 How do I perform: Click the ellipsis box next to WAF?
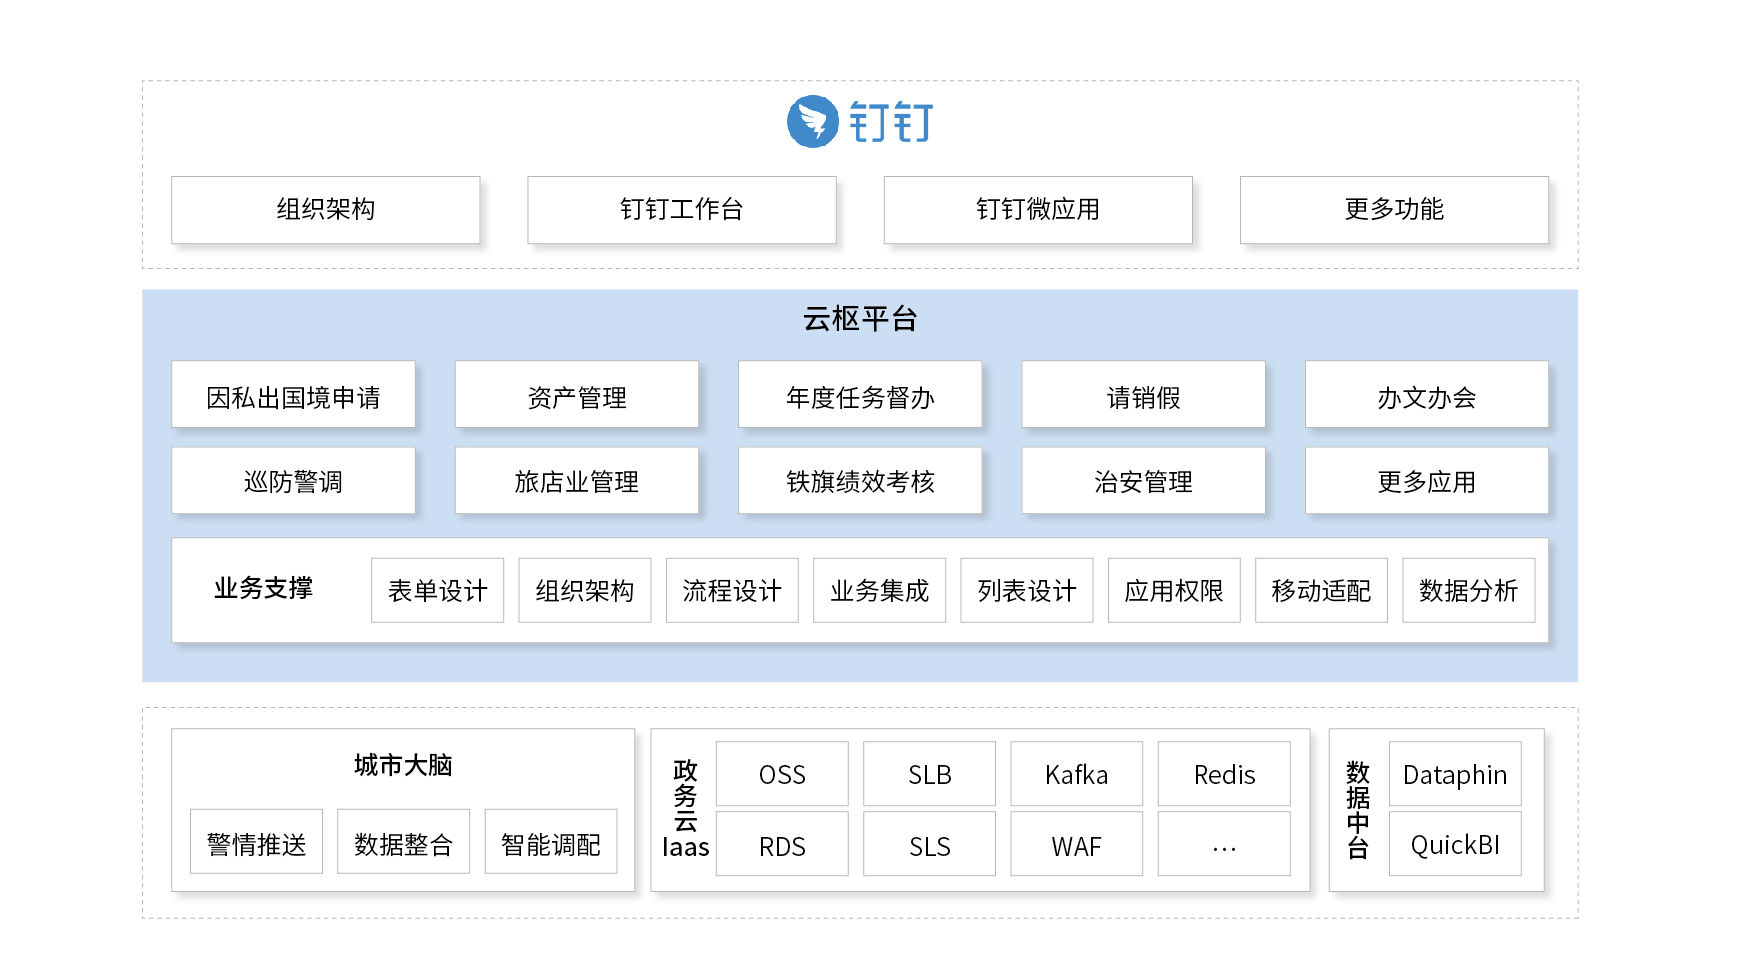tap(1224, 844)
